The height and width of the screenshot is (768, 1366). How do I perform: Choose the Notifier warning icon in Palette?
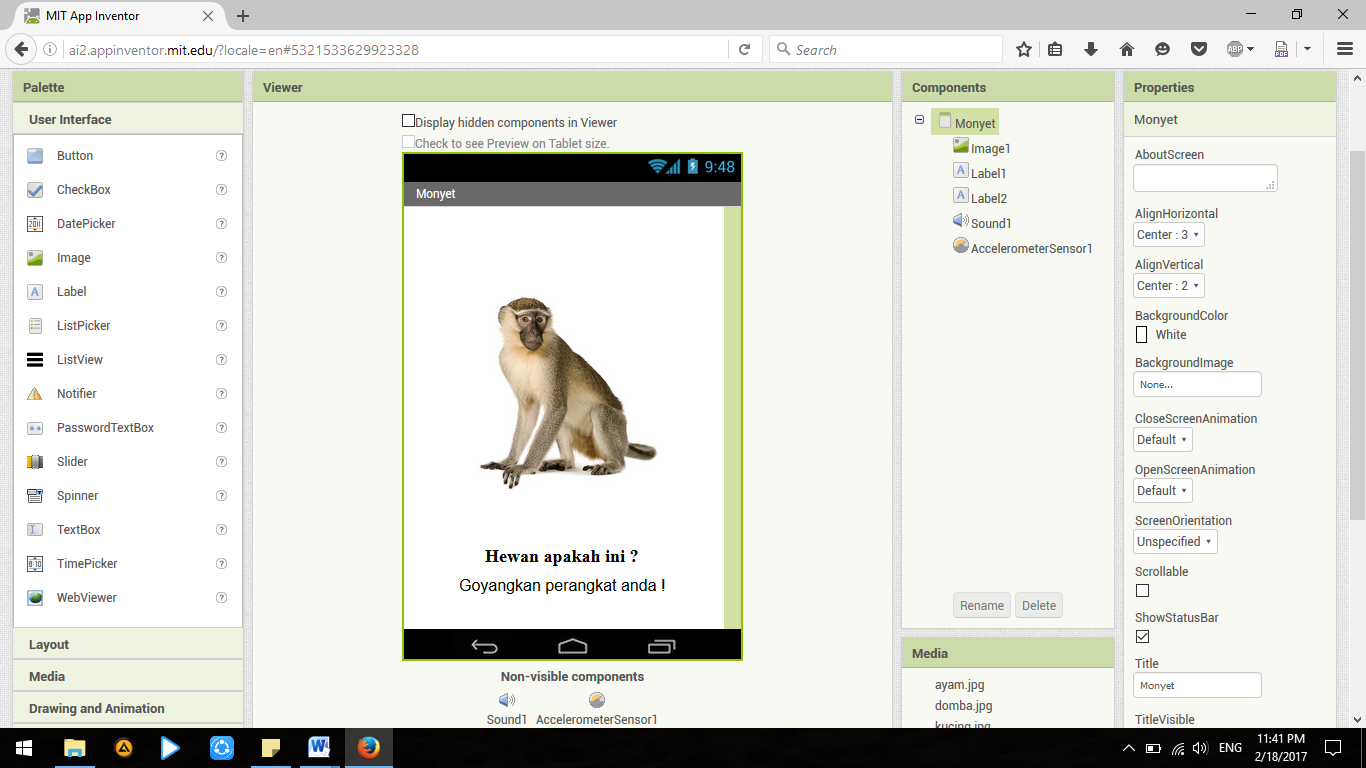(35, 394)
